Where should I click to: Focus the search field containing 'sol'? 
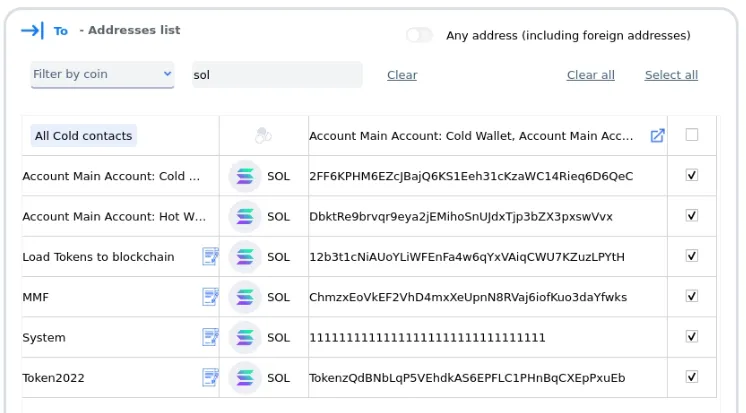point(277,75)
